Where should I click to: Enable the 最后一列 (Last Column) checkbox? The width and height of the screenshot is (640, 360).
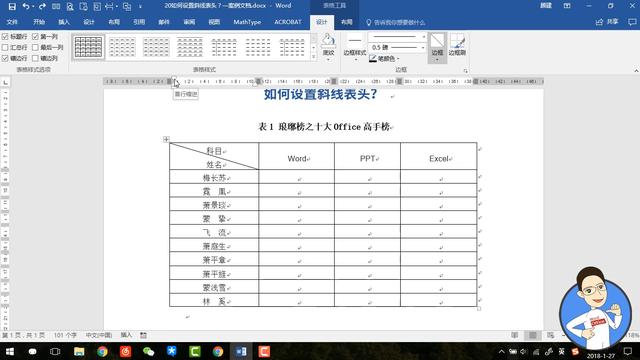(x=36, y=47)
